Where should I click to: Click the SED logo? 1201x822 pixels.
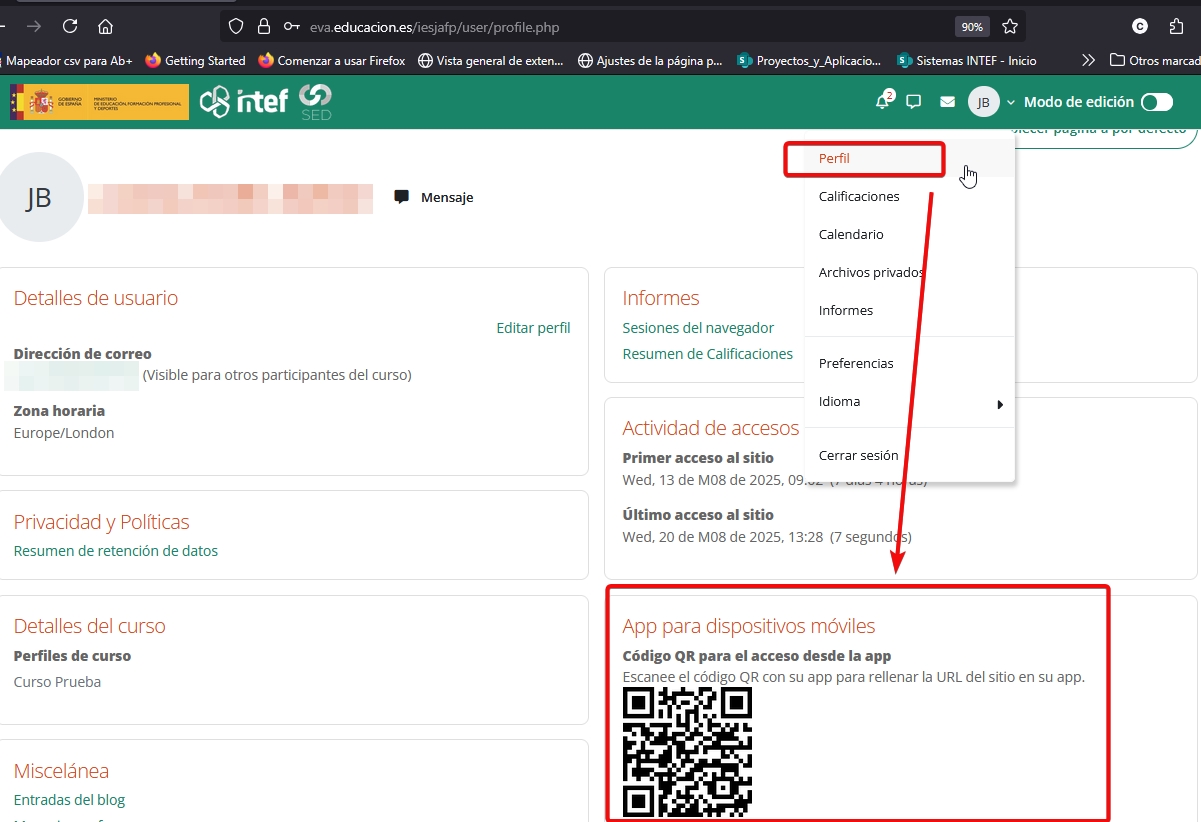click(316, 101)
